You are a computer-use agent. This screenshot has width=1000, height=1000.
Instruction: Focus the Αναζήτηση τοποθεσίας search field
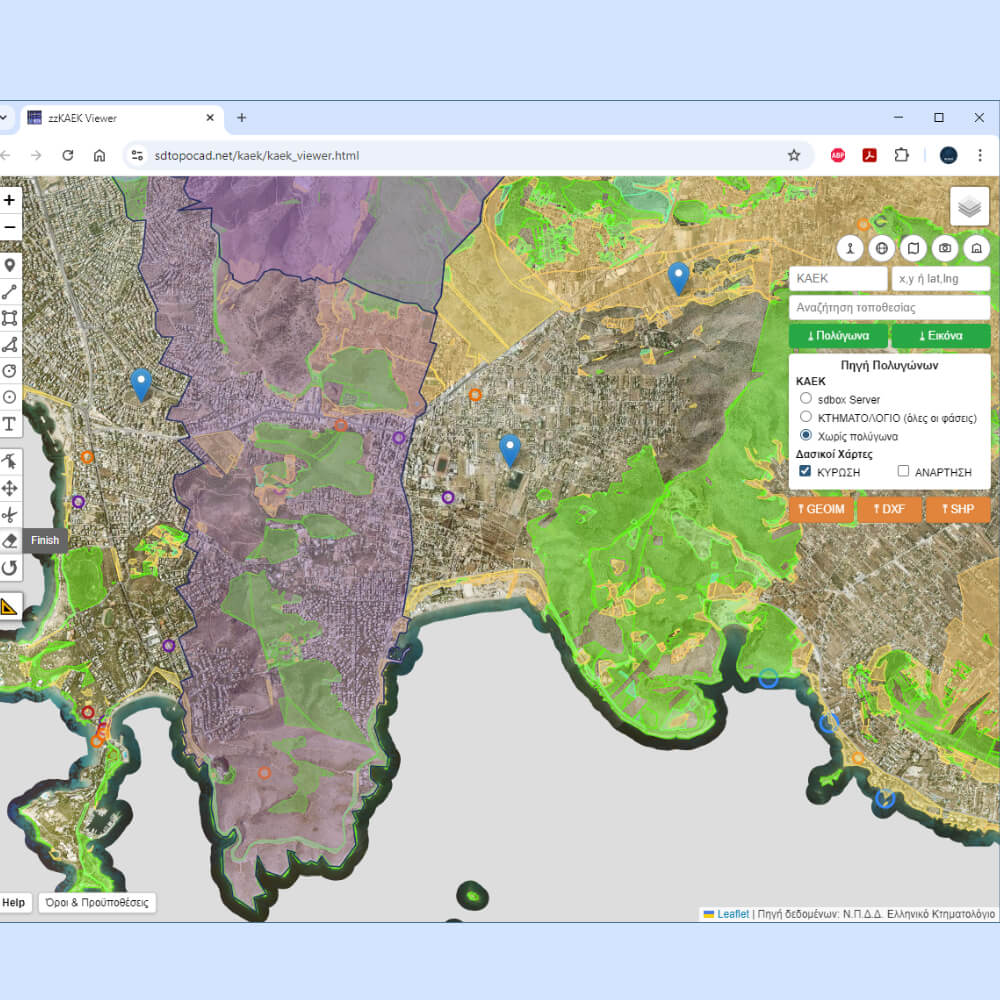(x=889, y=307)
